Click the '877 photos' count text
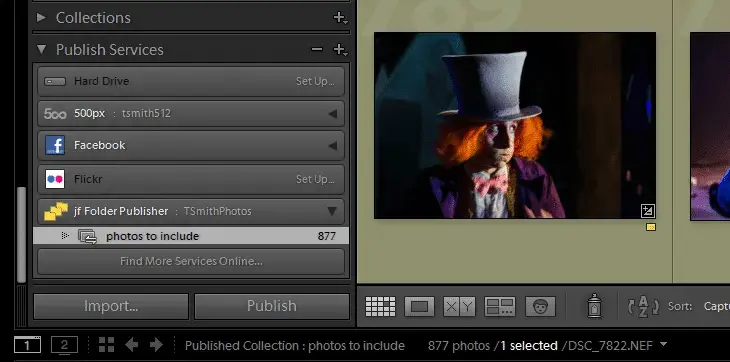The width and height of the screenshot is (730, 362). click(x=459, y=346)
